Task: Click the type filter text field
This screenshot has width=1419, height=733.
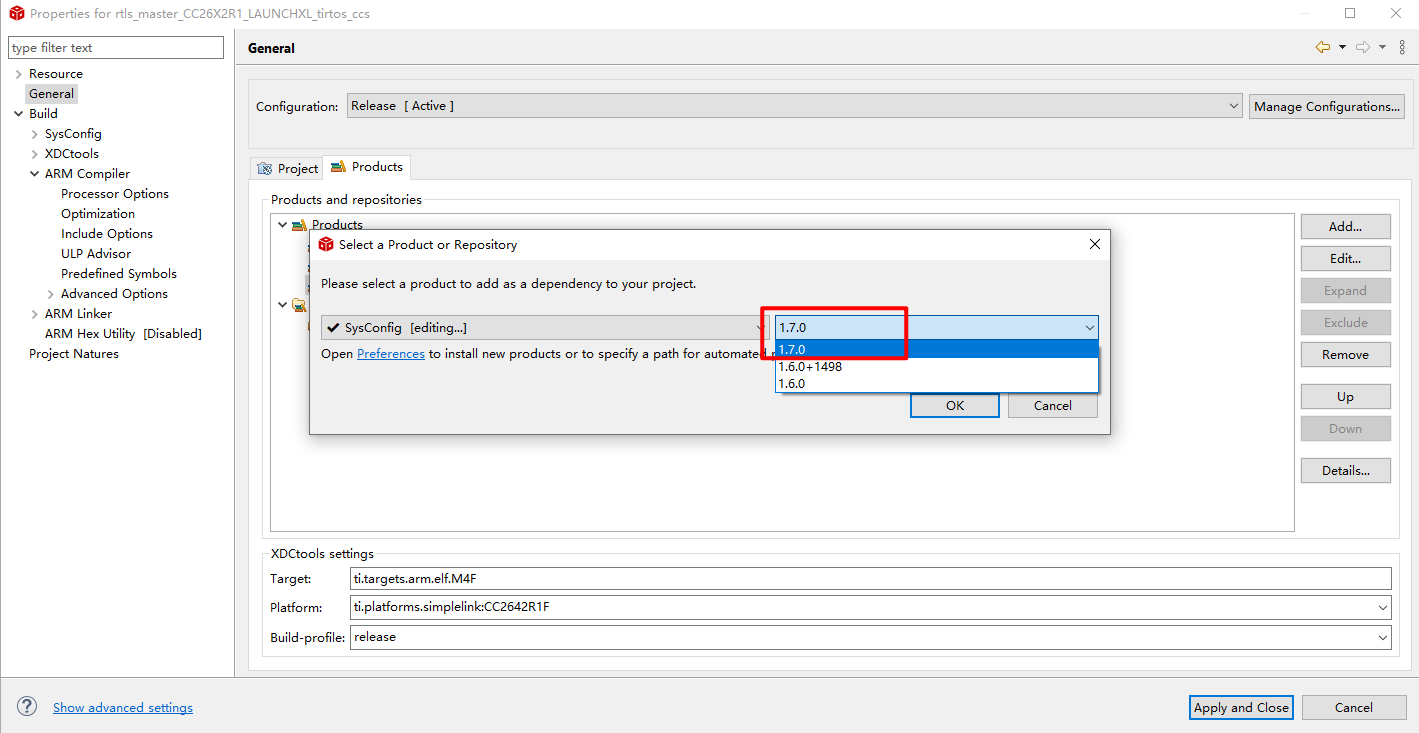Action: point(116,48)
